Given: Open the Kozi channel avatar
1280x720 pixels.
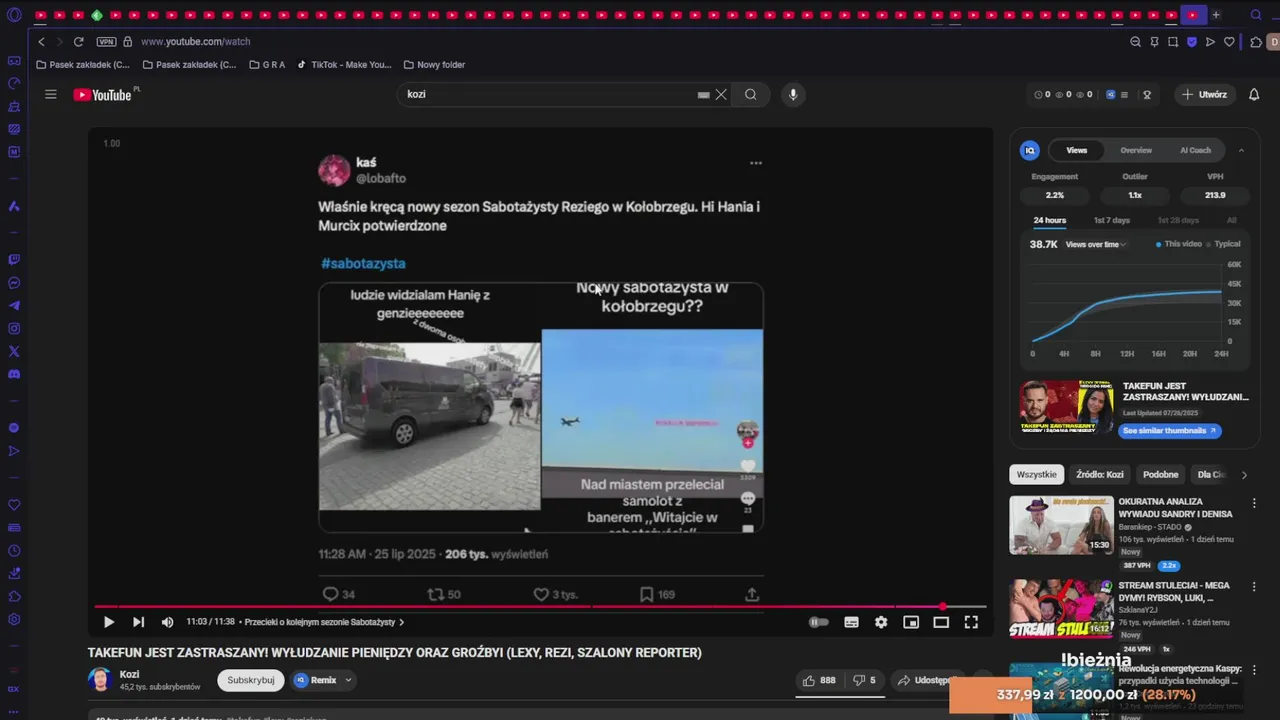Looking at the screenshot, I should click(99, 680).
